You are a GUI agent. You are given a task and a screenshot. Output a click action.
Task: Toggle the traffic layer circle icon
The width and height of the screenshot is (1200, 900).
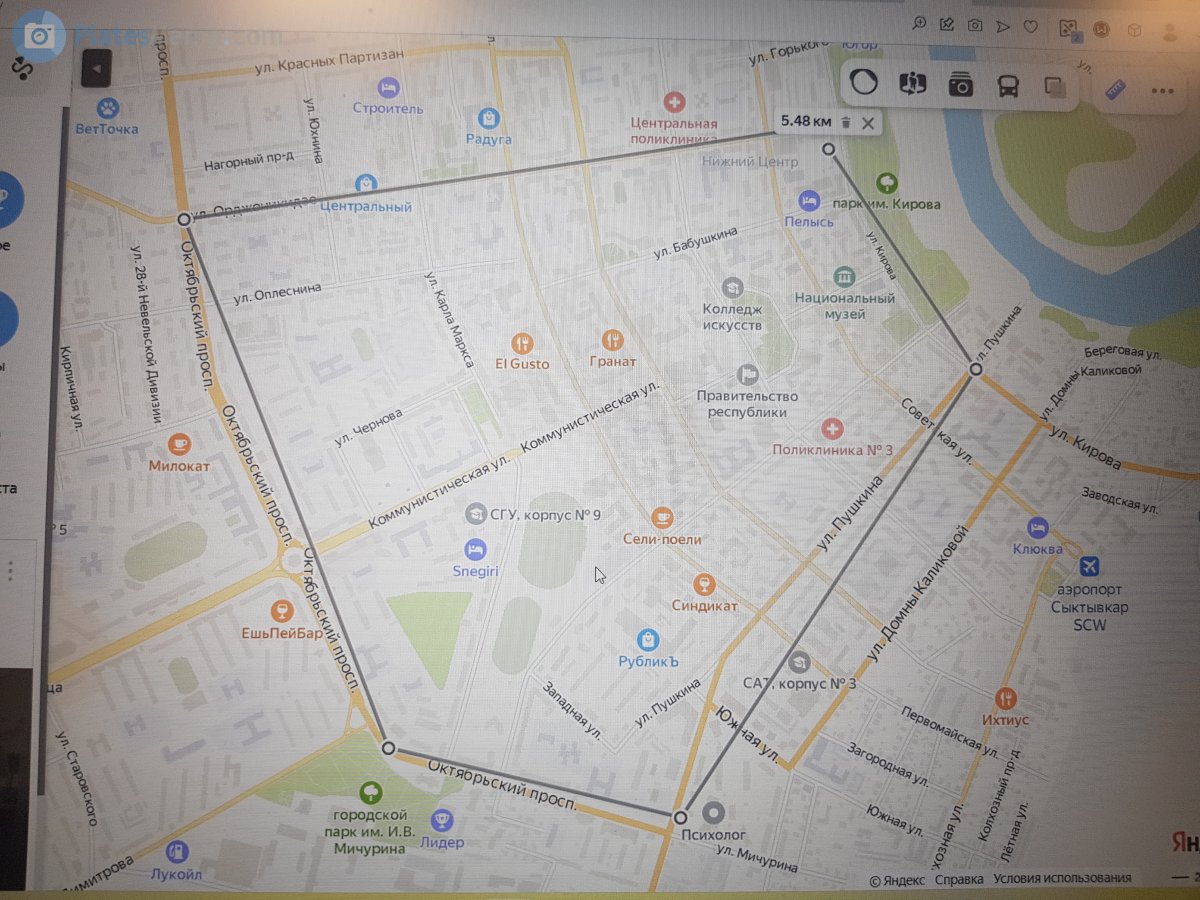(864, 83)
